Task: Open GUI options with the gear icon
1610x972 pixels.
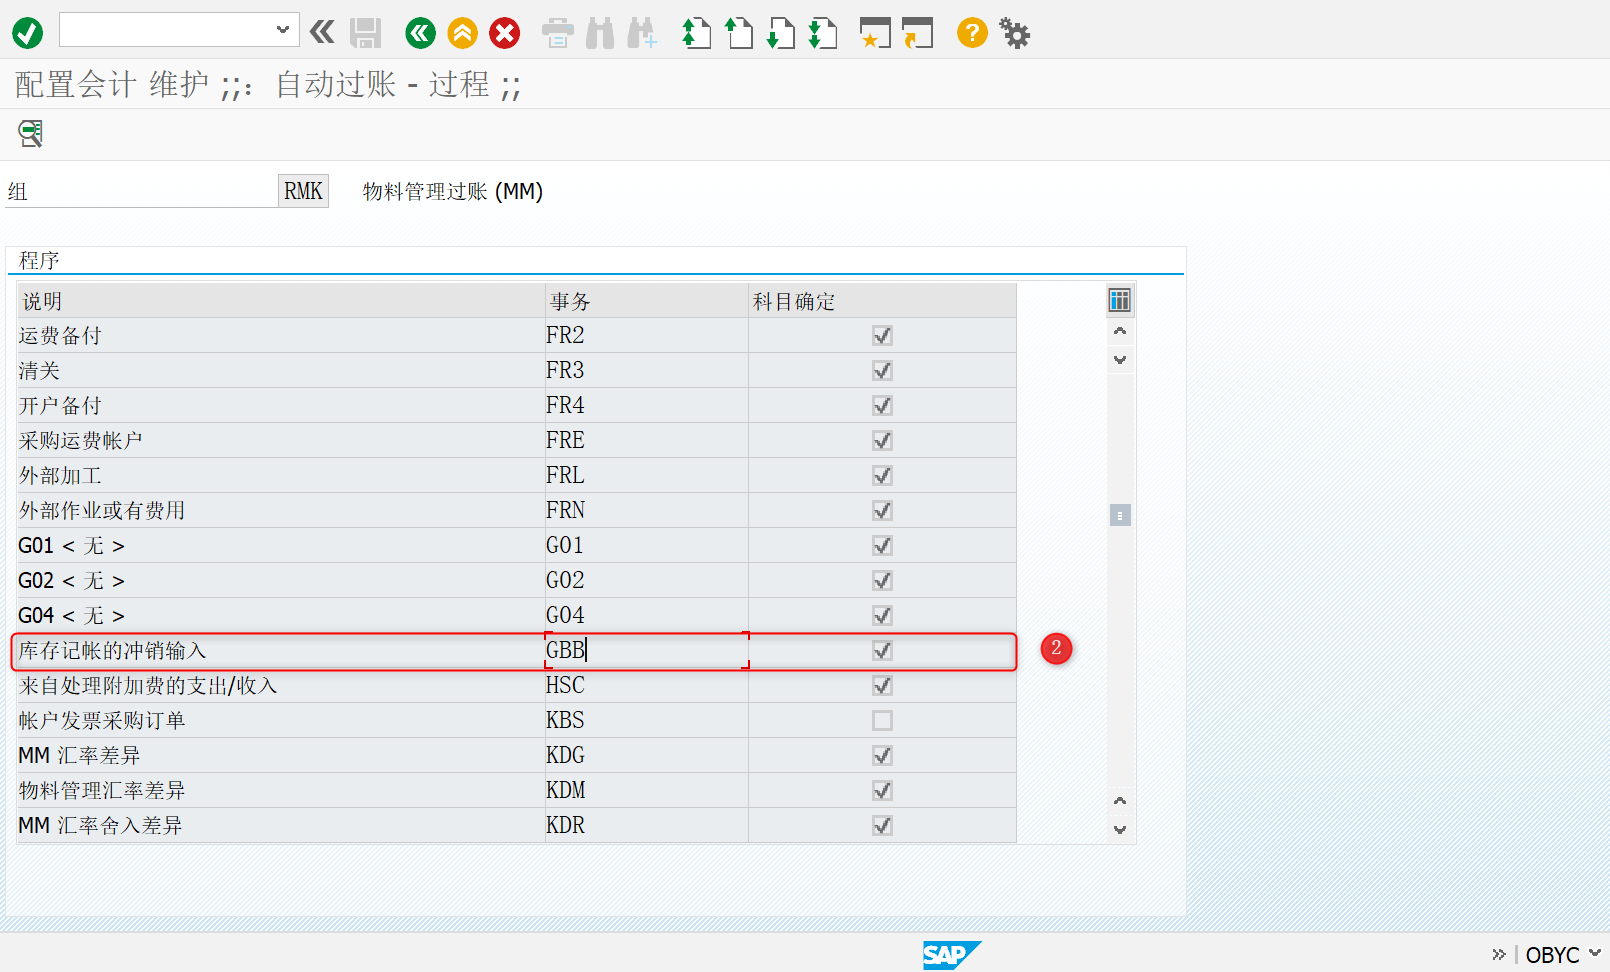Action: (x=1014, y=32)
